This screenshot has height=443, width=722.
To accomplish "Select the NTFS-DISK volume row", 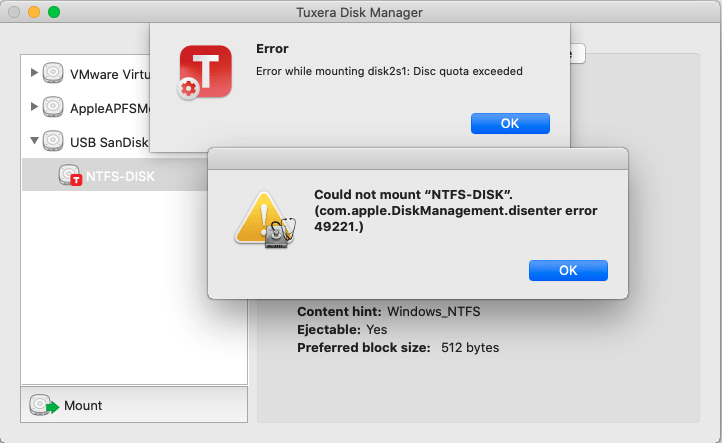I will 115,175.
